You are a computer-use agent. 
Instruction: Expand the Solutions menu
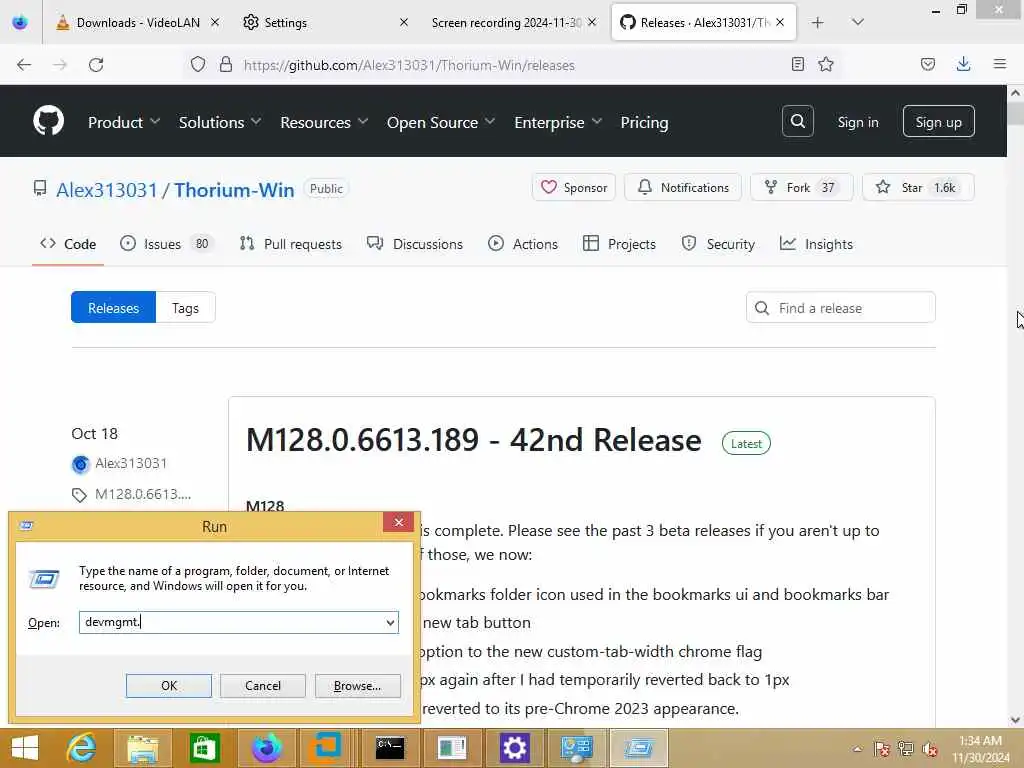click(219, 122)
